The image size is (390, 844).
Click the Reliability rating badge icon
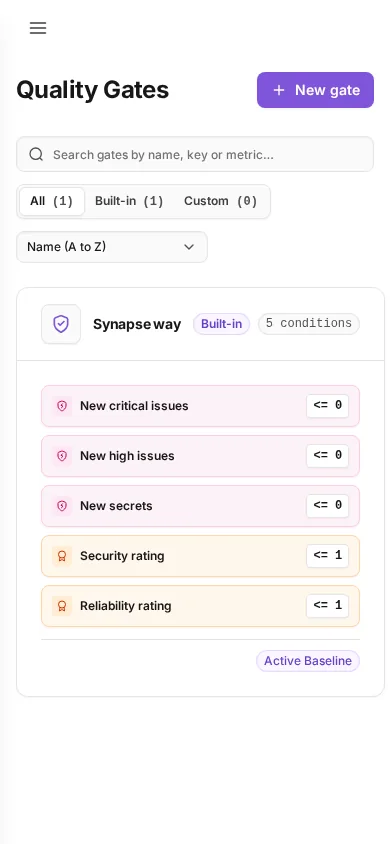pos(62,606)
